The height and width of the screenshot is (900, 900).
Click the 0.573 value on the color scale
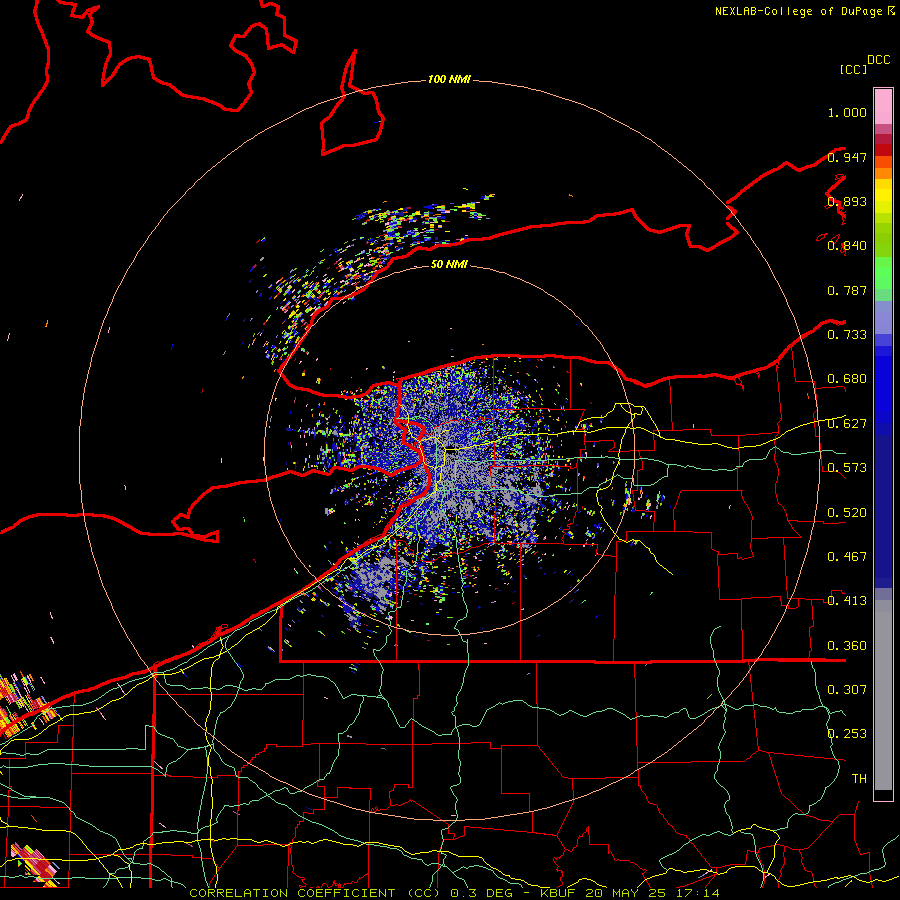point(847,468)
